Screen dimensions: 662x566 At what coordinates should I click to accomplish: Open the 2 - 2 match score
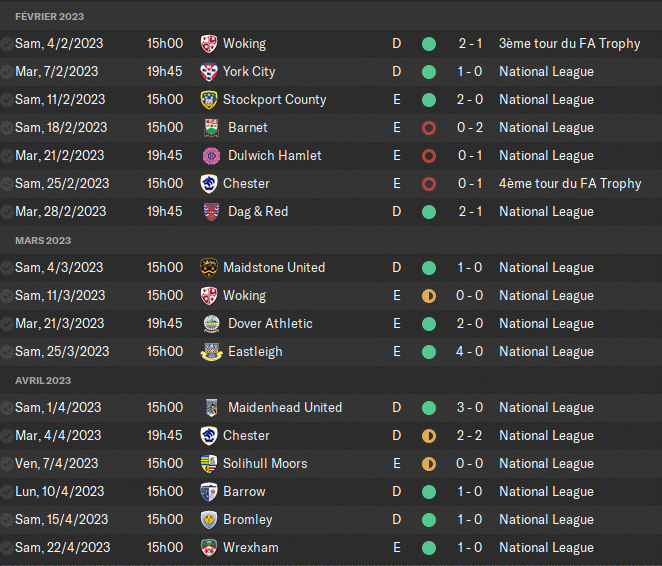point(470,436)
